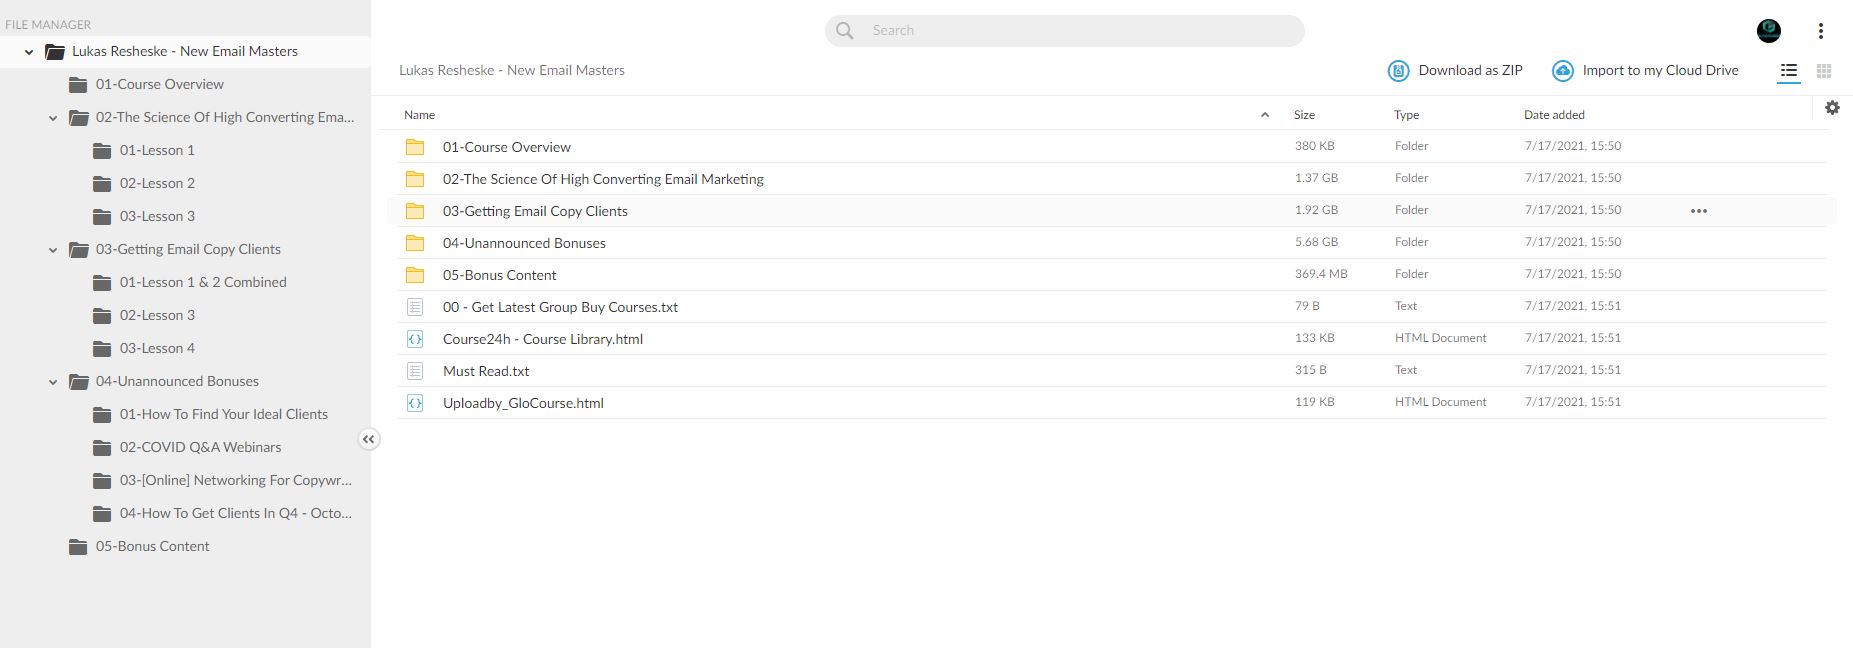Screen dimensions: 1853x648
Task: Toggle sort order arrow on Name column
Action: [x=1265, y=115]
